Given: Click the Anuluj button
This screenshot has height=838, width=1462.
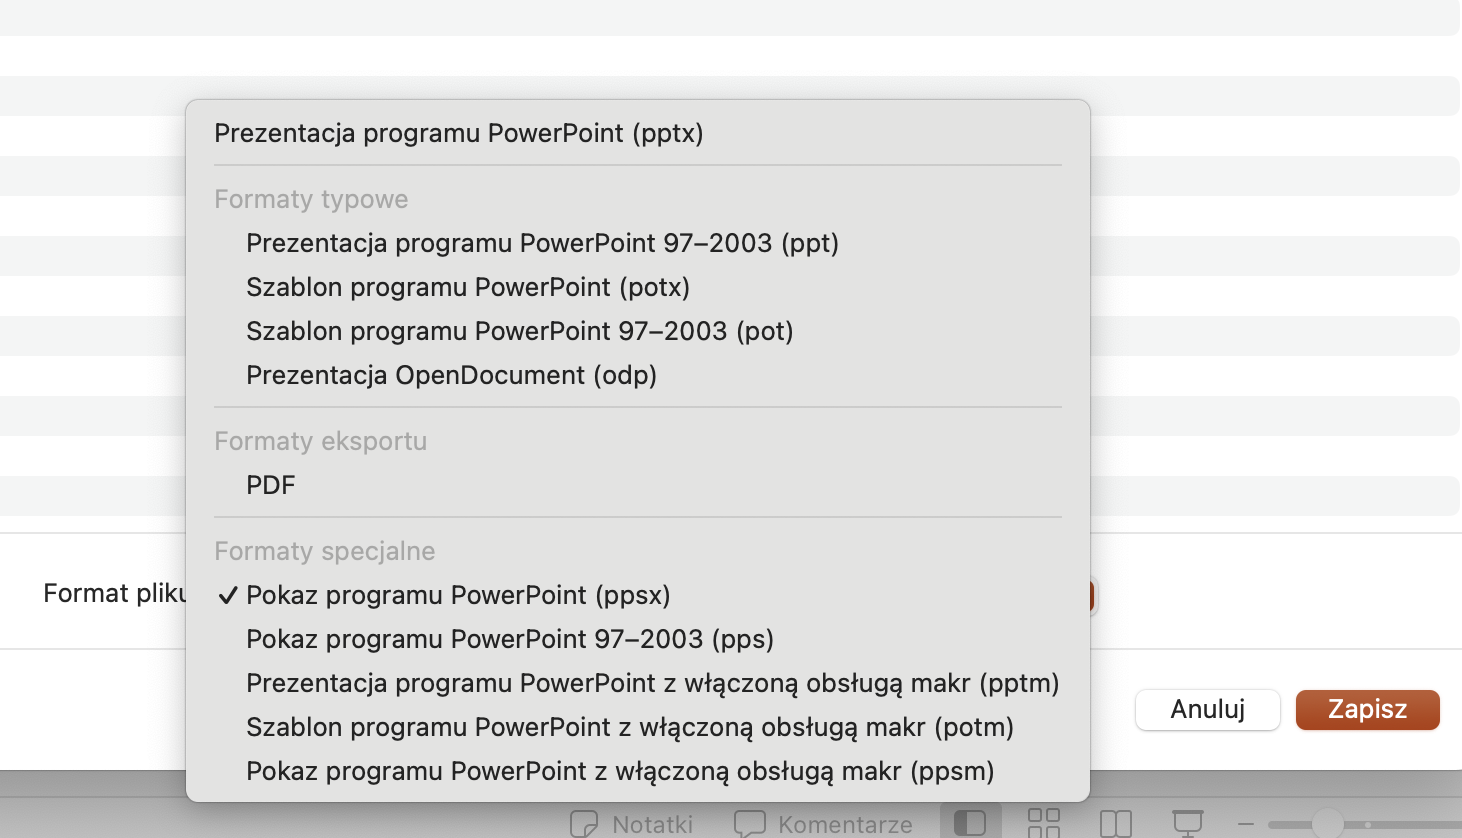Looking at the screenshot, I should pos(1207,709).
